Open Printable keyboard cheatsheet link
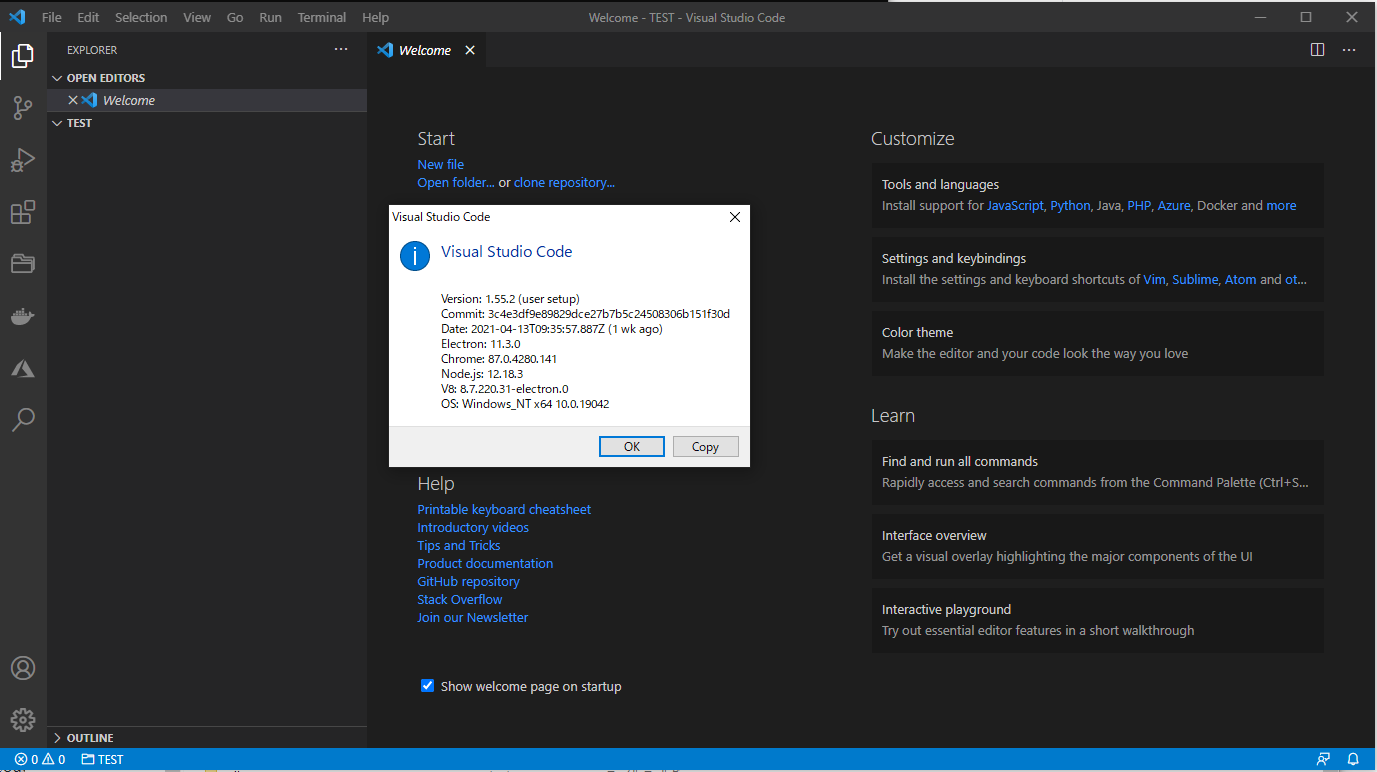Screen dimensions: 1377x772 (504, 509)
